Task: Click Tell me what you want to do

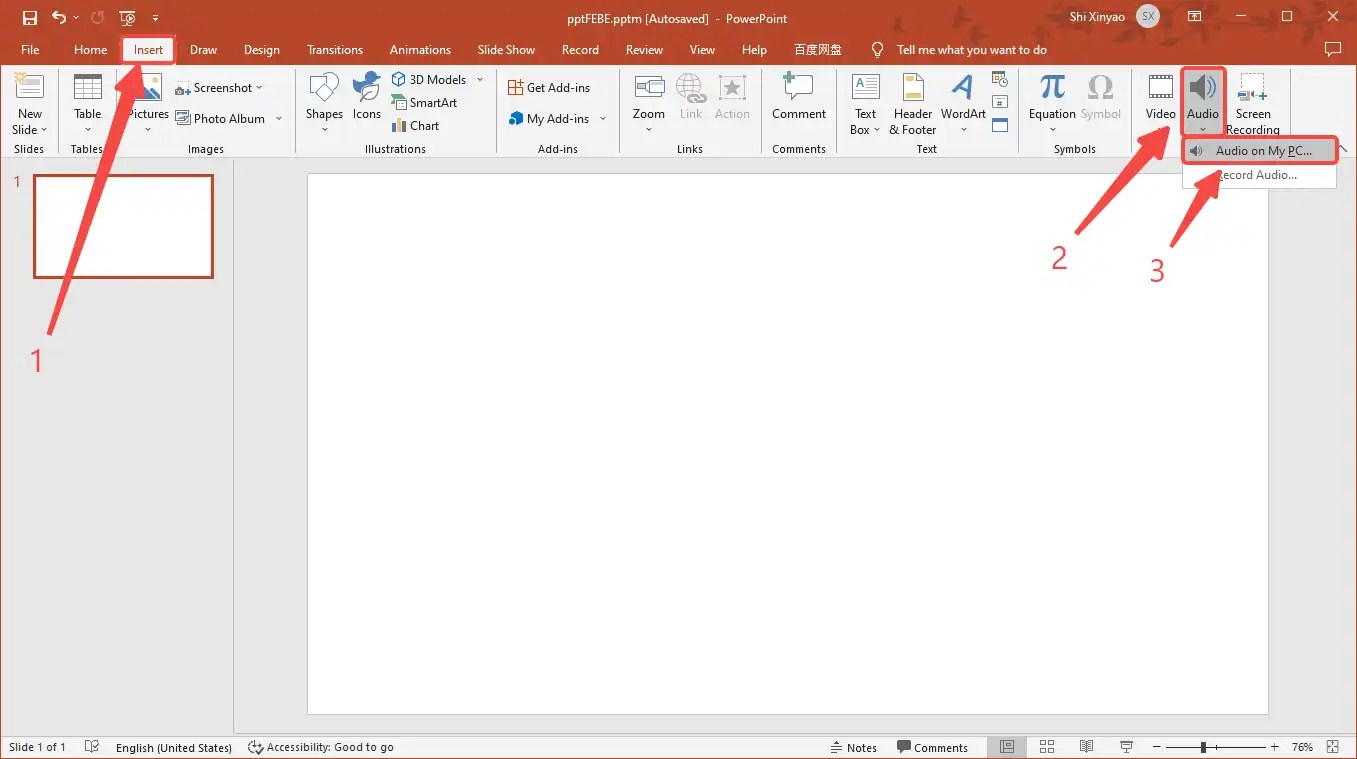Action: (x=971, y=49)
